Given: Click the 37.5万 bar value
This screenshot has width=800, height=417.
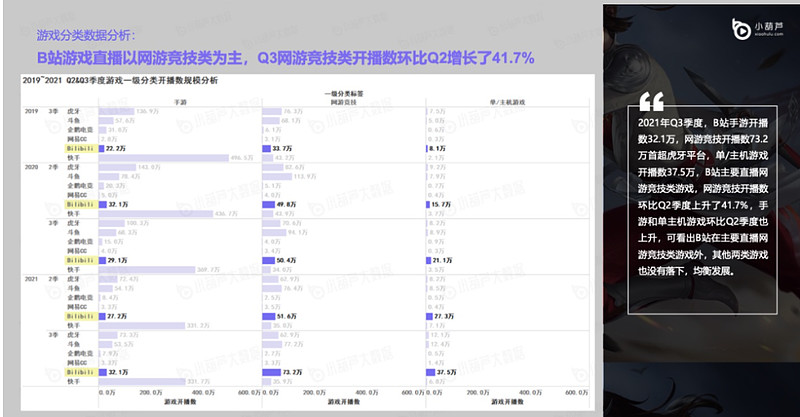Looking at the screenshot, I should [x=446, y=372].
